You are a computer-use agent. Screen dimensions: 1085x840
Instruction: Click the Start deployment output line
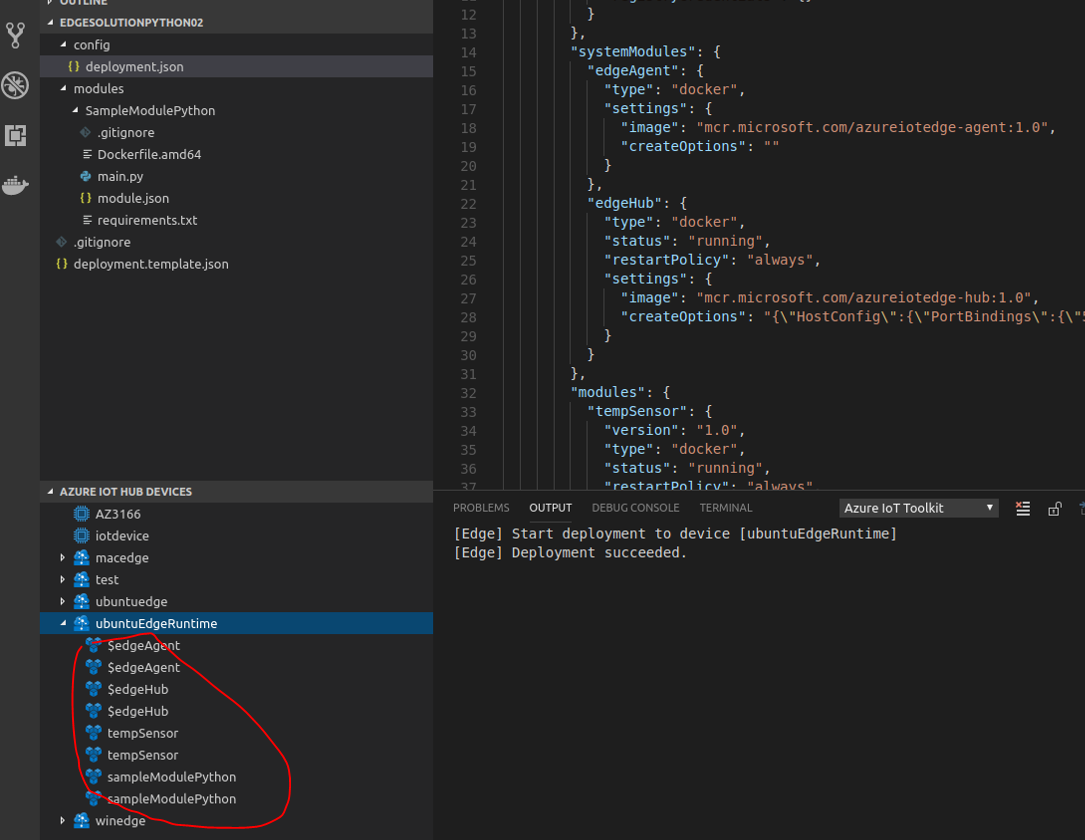click(675, 534)
